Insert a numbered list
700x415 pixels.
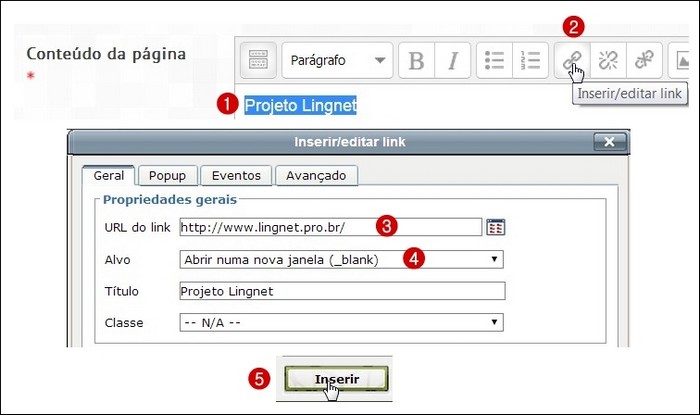point(530,60)
